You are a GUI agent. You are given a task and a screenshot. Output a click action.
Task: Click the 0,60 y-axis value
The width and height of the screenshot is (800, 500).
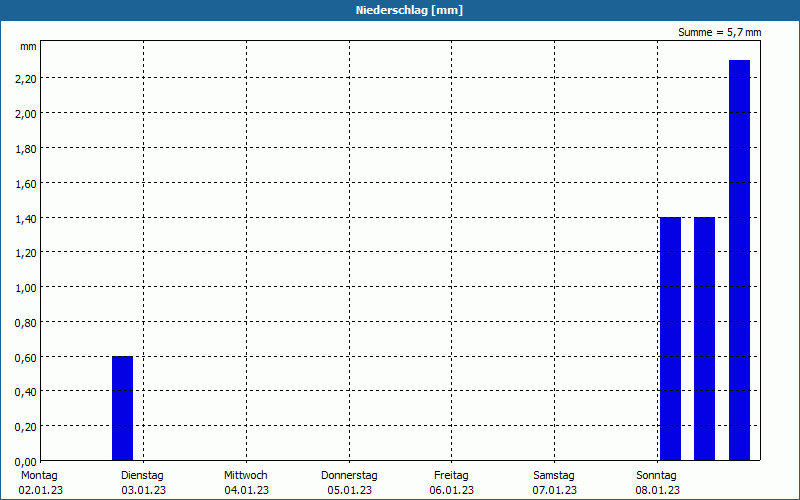click(26, 357)
